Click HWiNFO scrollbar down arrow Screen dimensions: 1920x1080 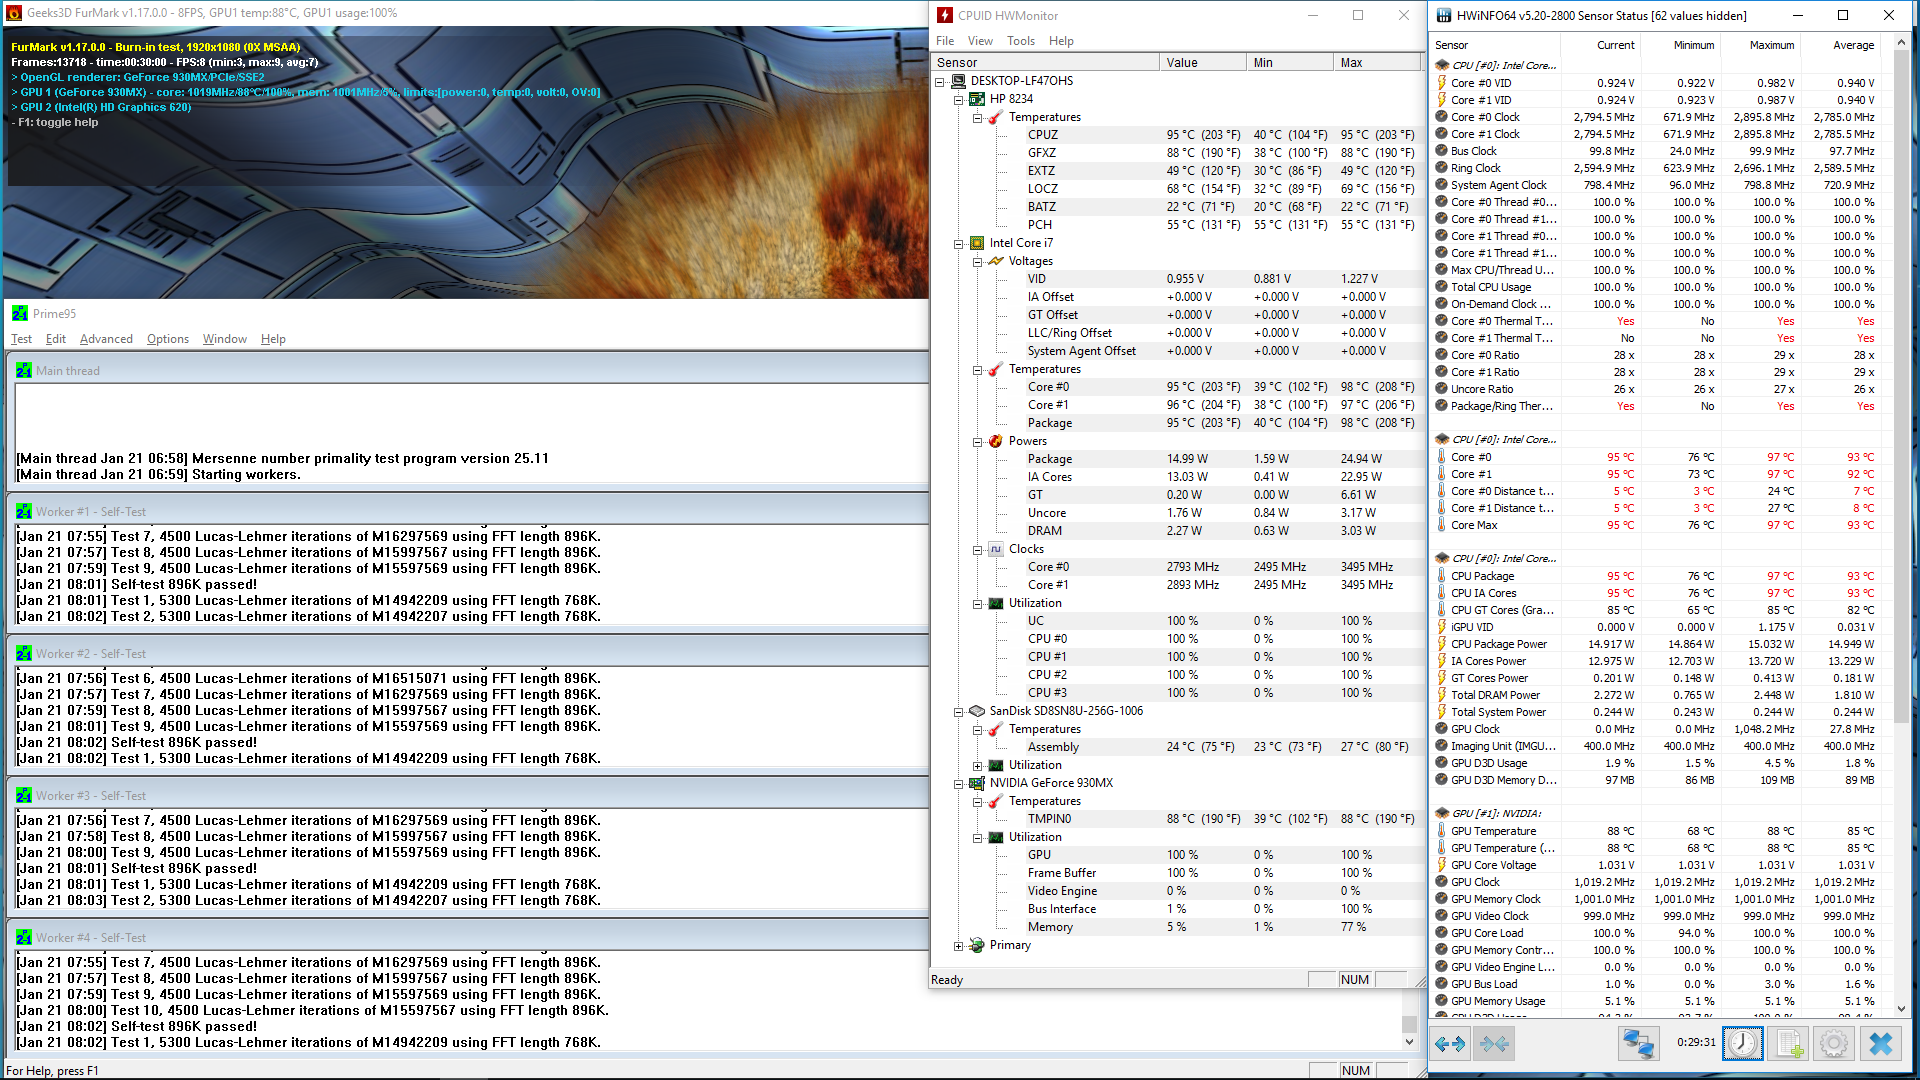(x=1903, y=1009)
